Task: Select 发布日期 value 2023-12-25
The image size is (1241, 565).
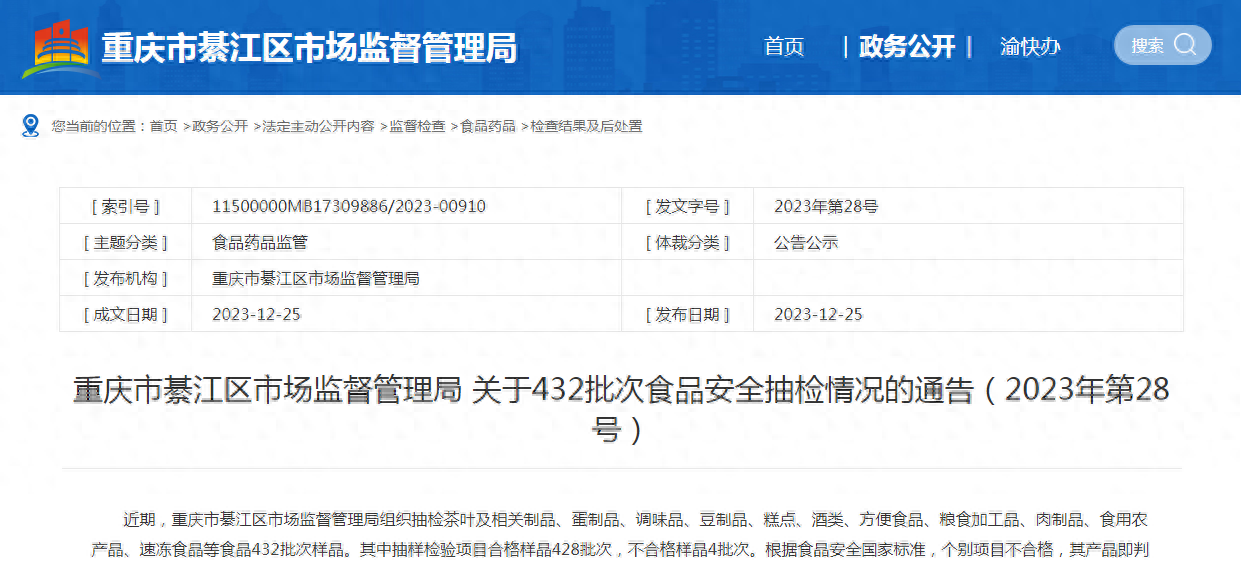Action: 818,314
